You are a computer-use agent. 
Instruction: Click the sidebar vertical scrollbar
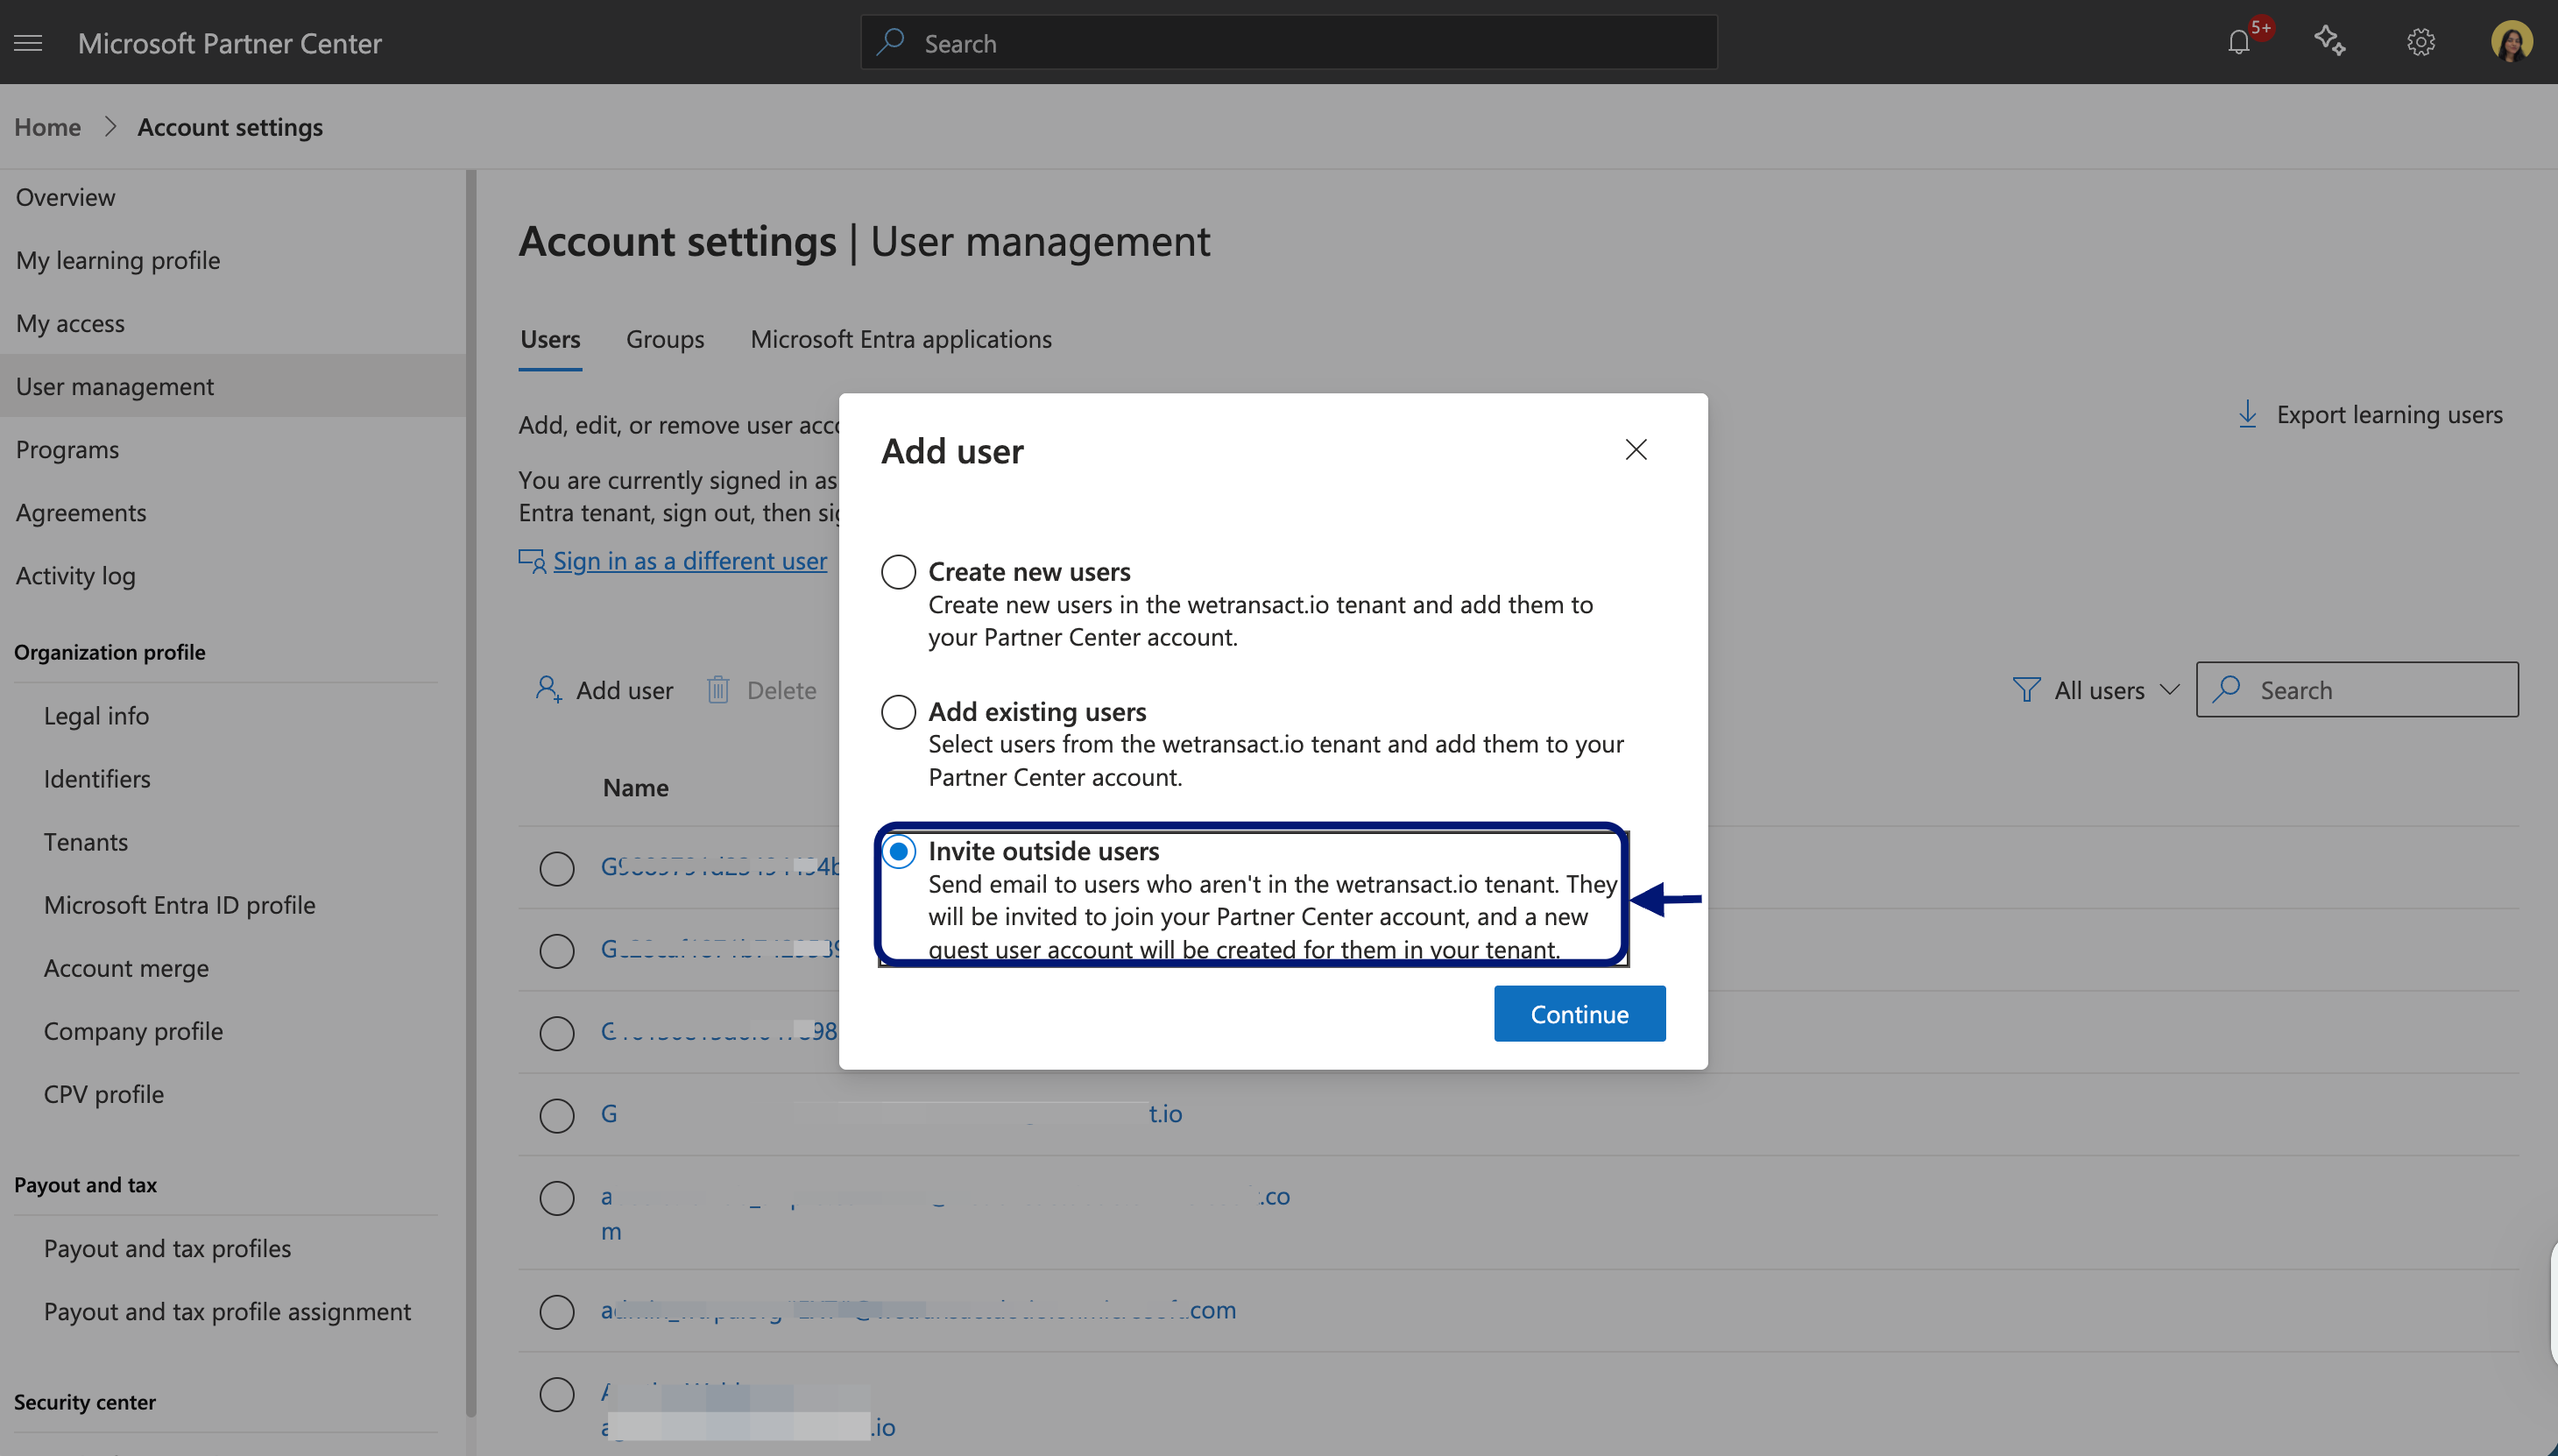[x=470, y=793]
